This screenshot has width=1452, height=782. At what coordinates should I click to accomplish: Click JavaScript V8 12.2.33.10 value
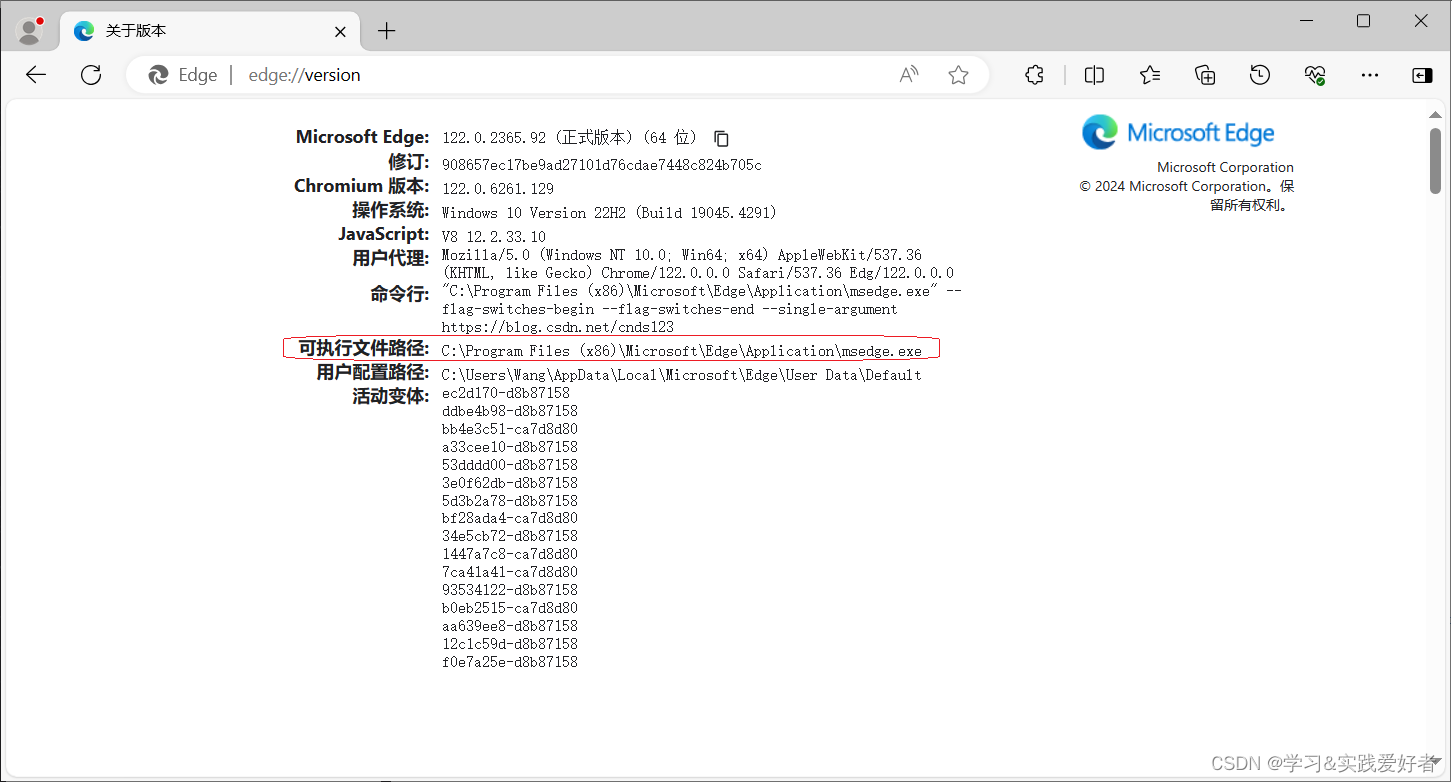tap(494, 237)
